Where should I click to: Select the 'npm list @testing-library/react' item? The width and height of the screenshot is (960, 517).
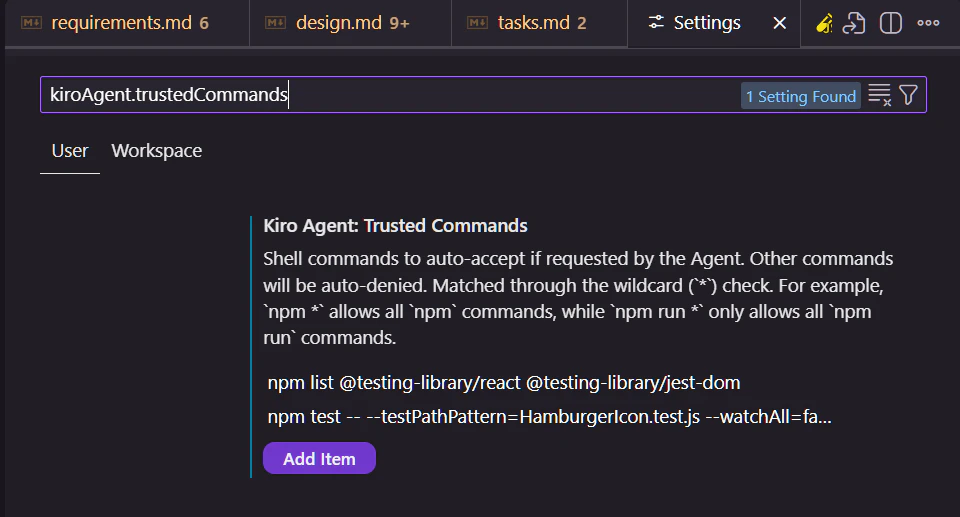click(x=504, y=383)
